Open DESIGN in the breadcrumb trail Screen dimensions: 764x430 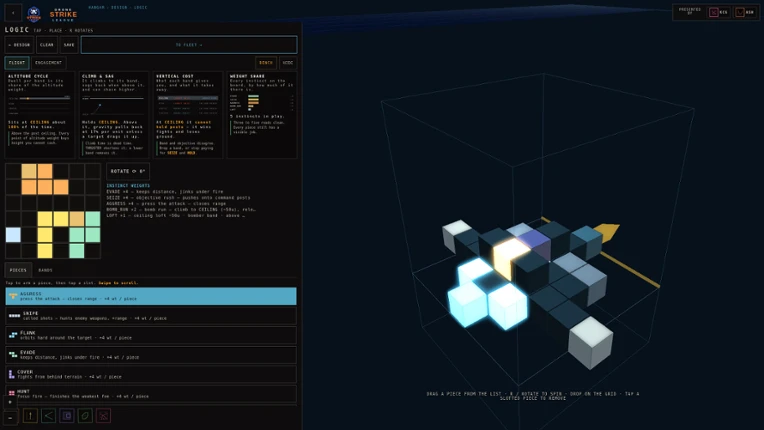pos(119,8)
